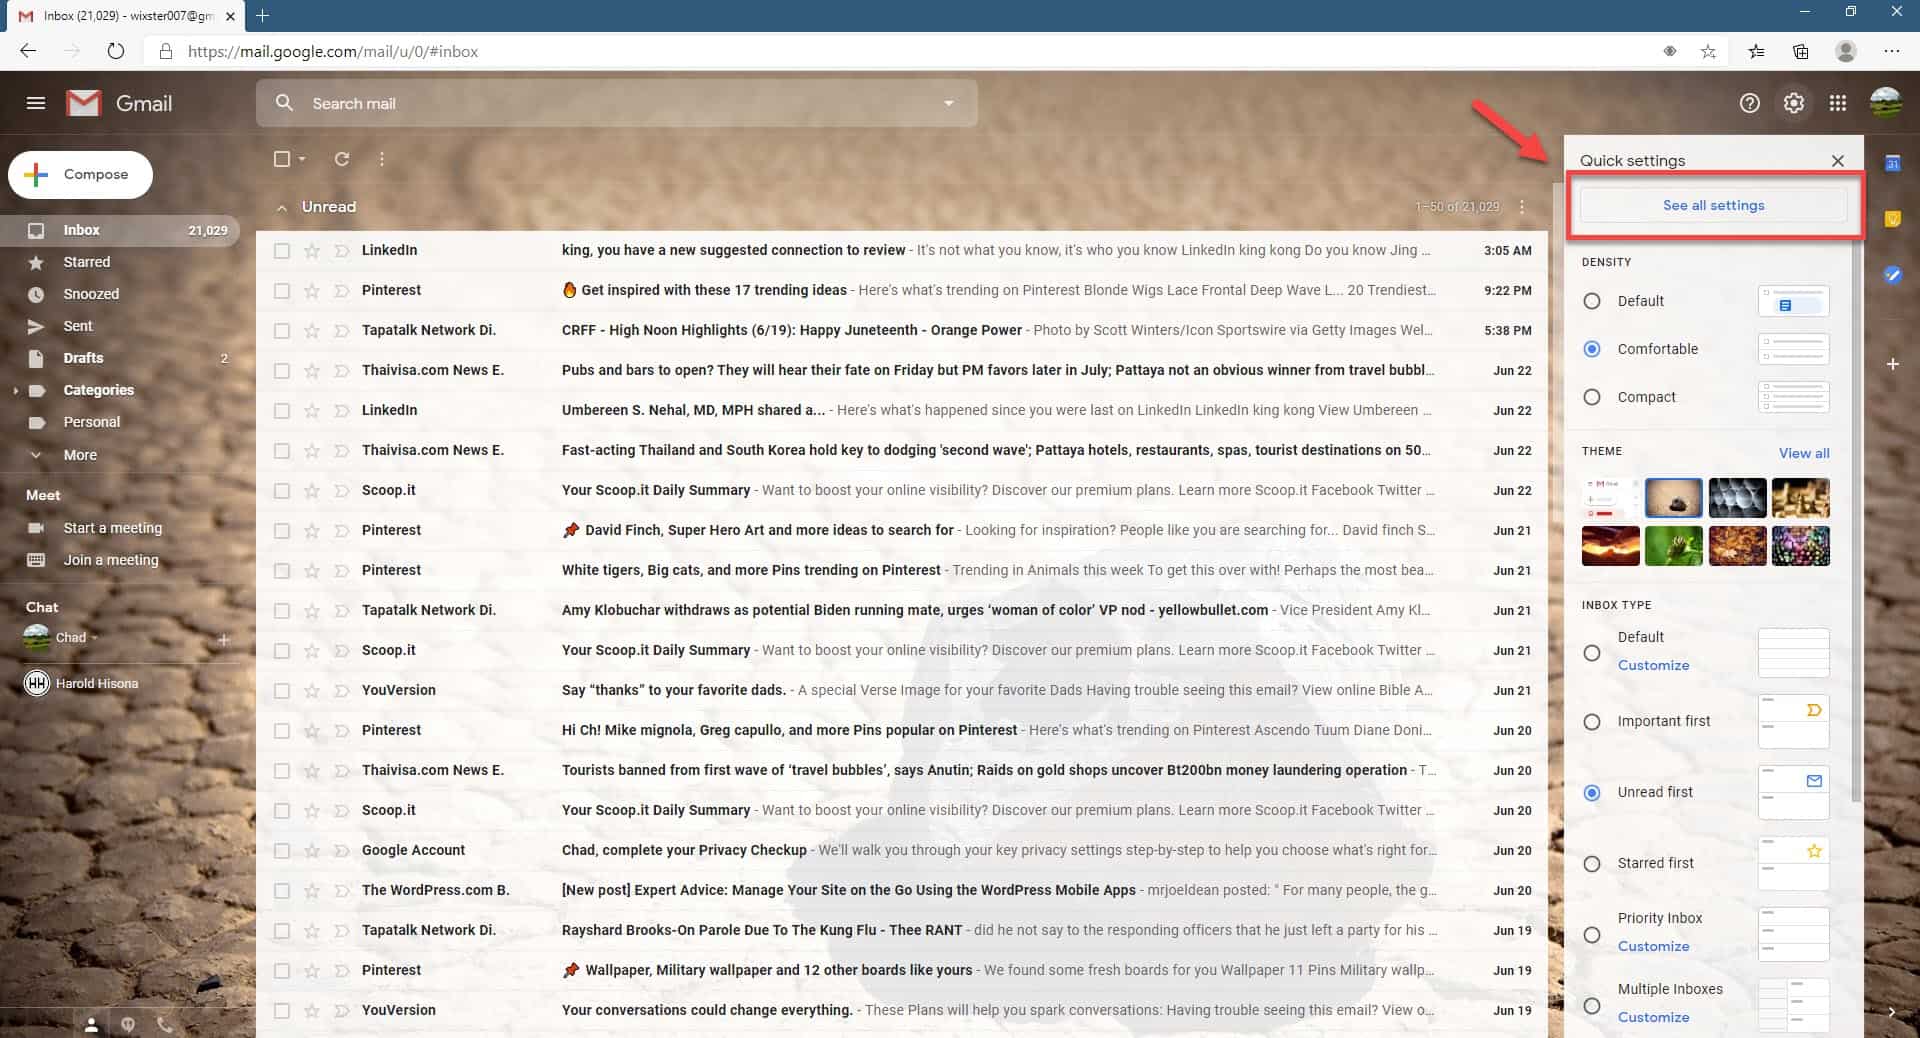Open the Google Tasks side panel icon

(1892, 275)
